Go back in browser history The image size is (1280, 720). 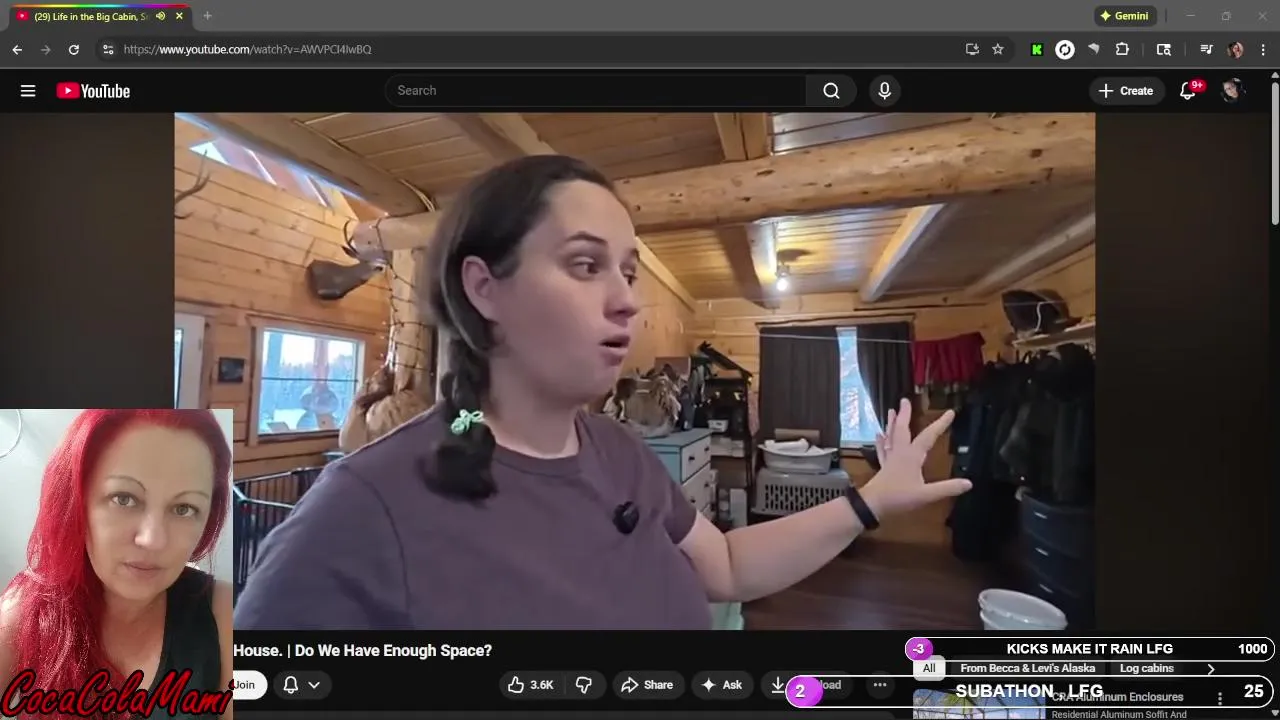tap(17, 49)
